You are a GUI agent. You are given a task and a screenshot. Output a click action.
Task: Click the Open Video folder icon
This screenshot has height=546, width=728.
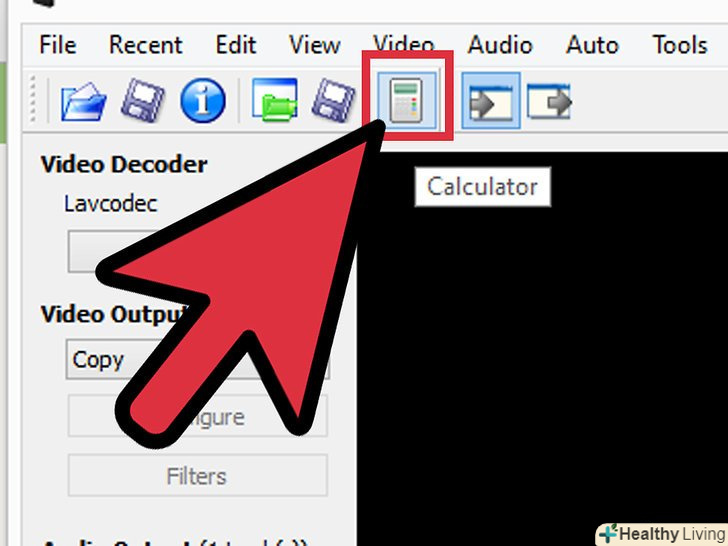tap(84, 101)
